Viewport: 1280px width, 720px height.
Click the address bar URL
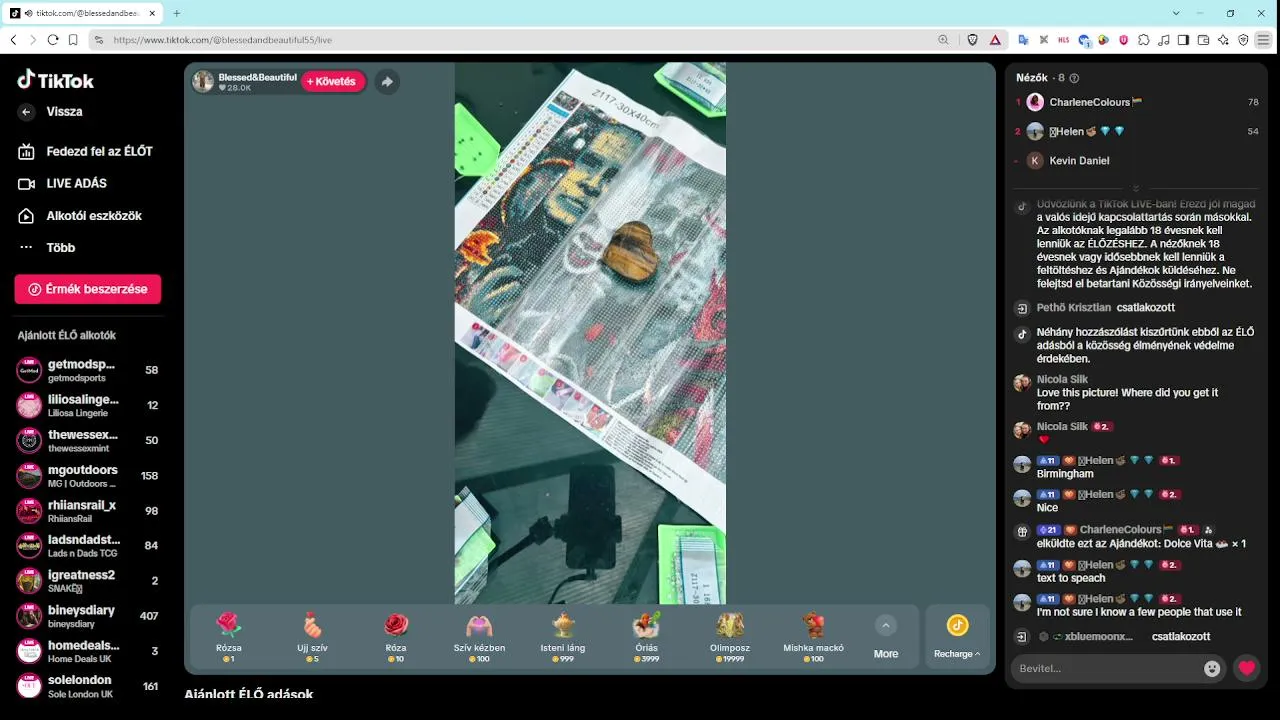(222, 40)
